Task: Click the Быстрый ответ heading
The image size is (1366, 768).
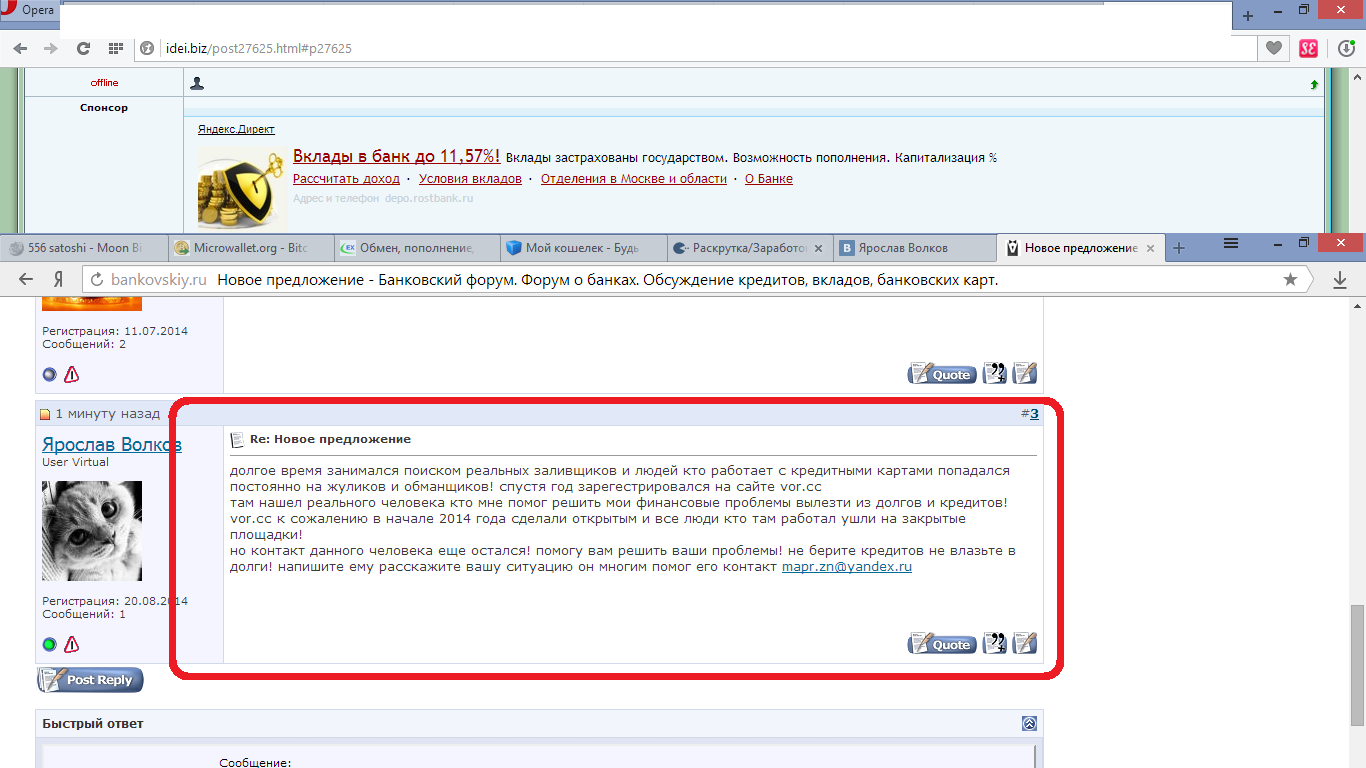Action: 93,723
